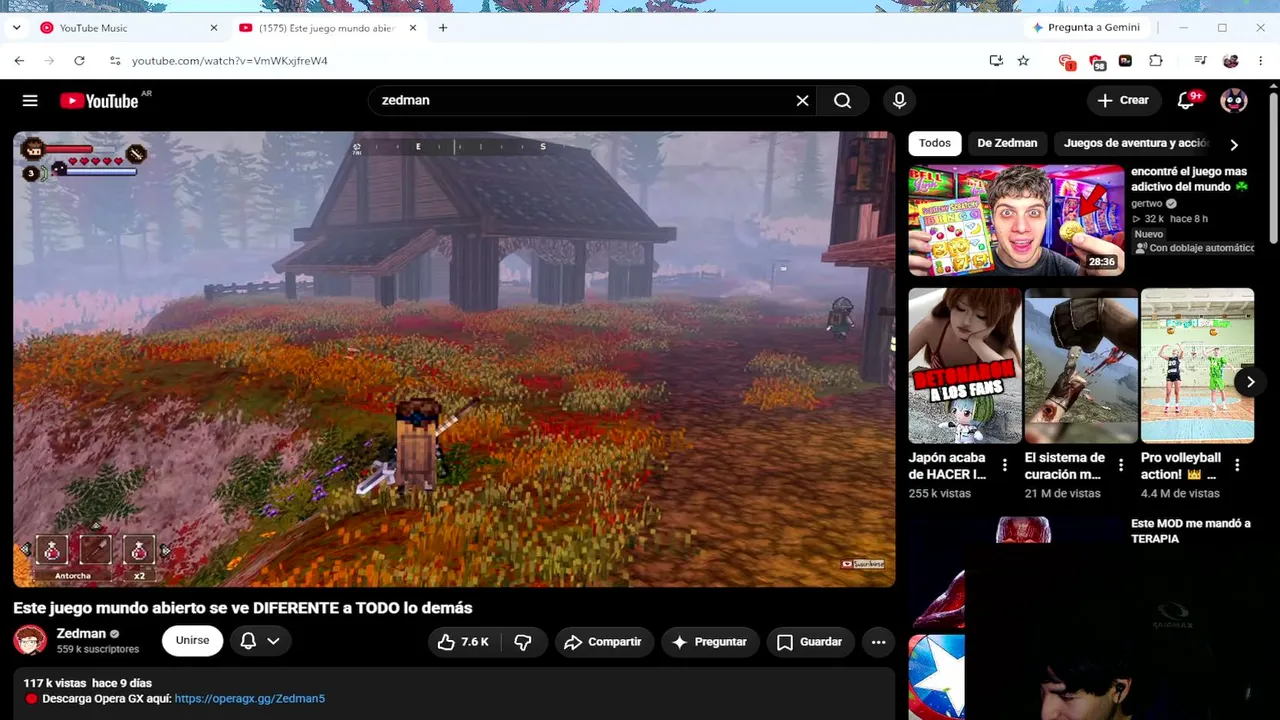Open options for 'El sistema de curación' short
This screenshot has width=1280, height=720.
point(1121,466)
